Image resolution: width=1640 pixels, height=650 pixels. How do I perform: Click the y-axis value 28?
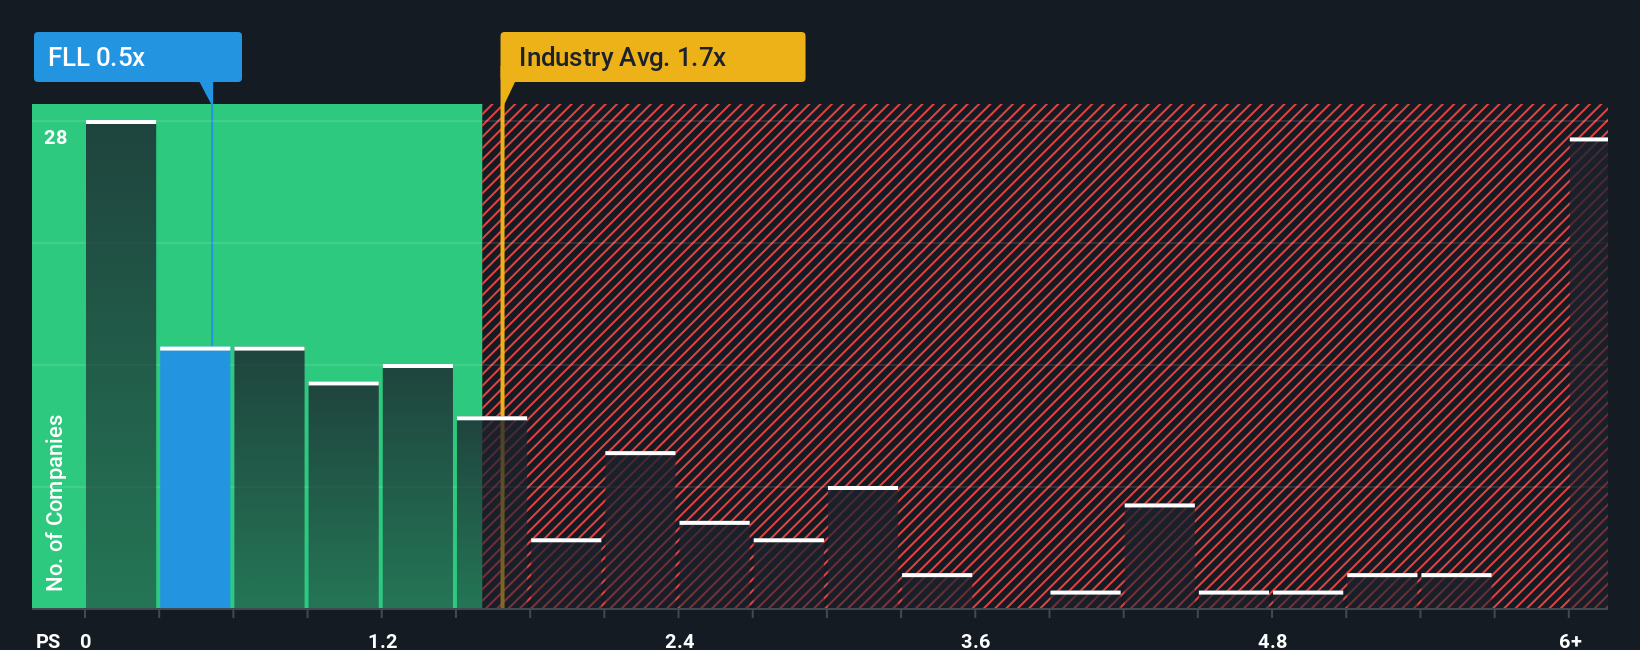56,138
